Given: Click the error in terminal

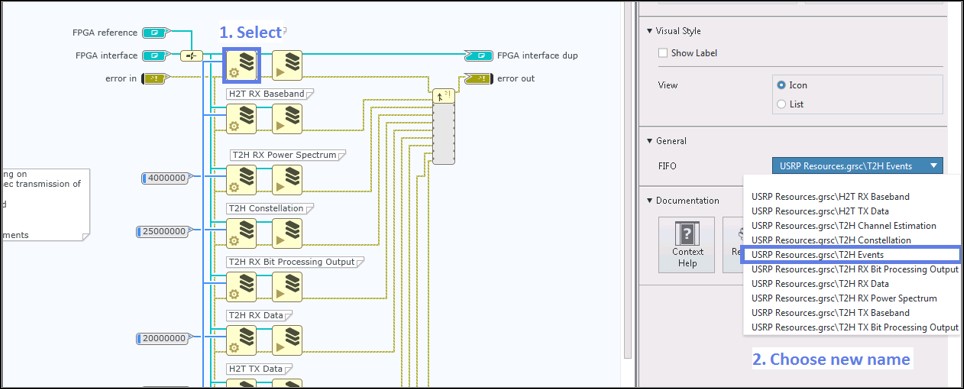Looking at the screenshot, I should tap(154, 79).
